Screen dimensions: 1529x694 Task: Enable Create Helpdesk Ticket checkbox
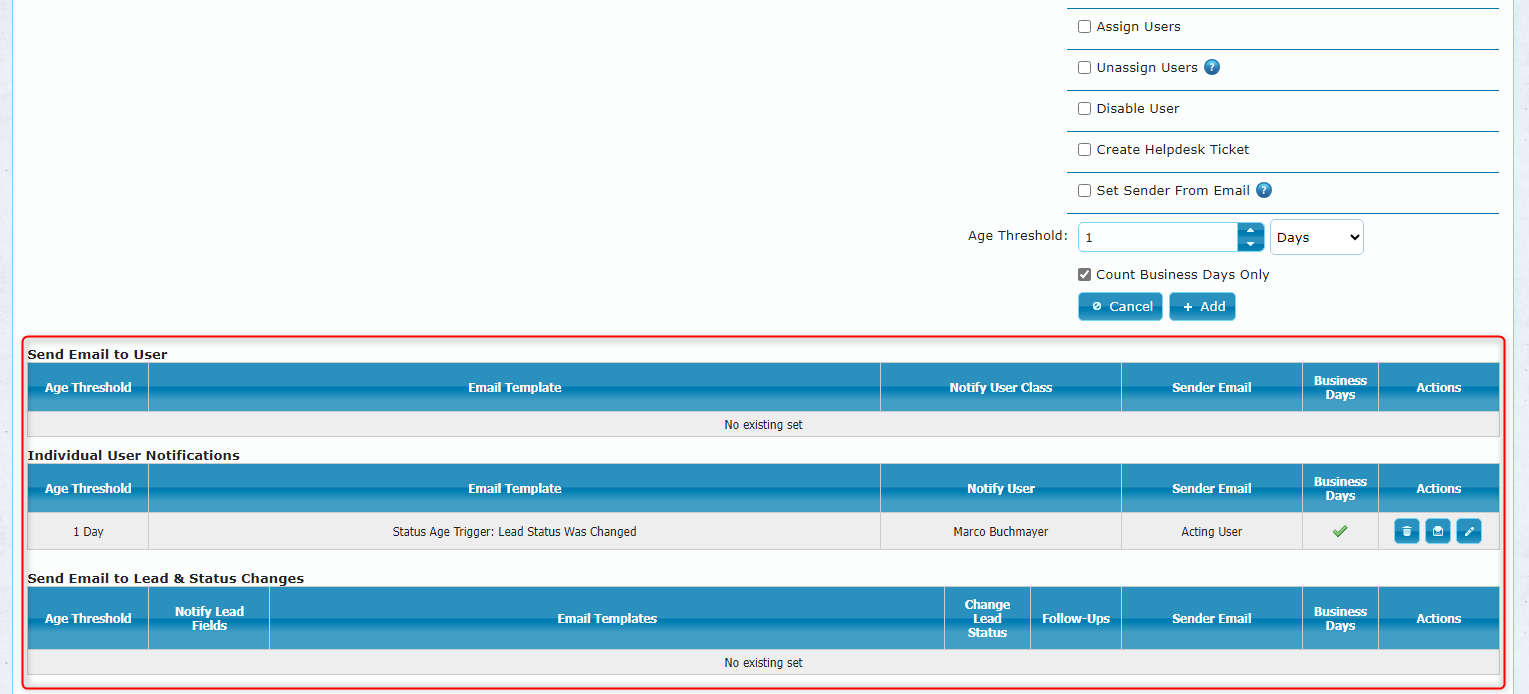tap(1084, 150)
